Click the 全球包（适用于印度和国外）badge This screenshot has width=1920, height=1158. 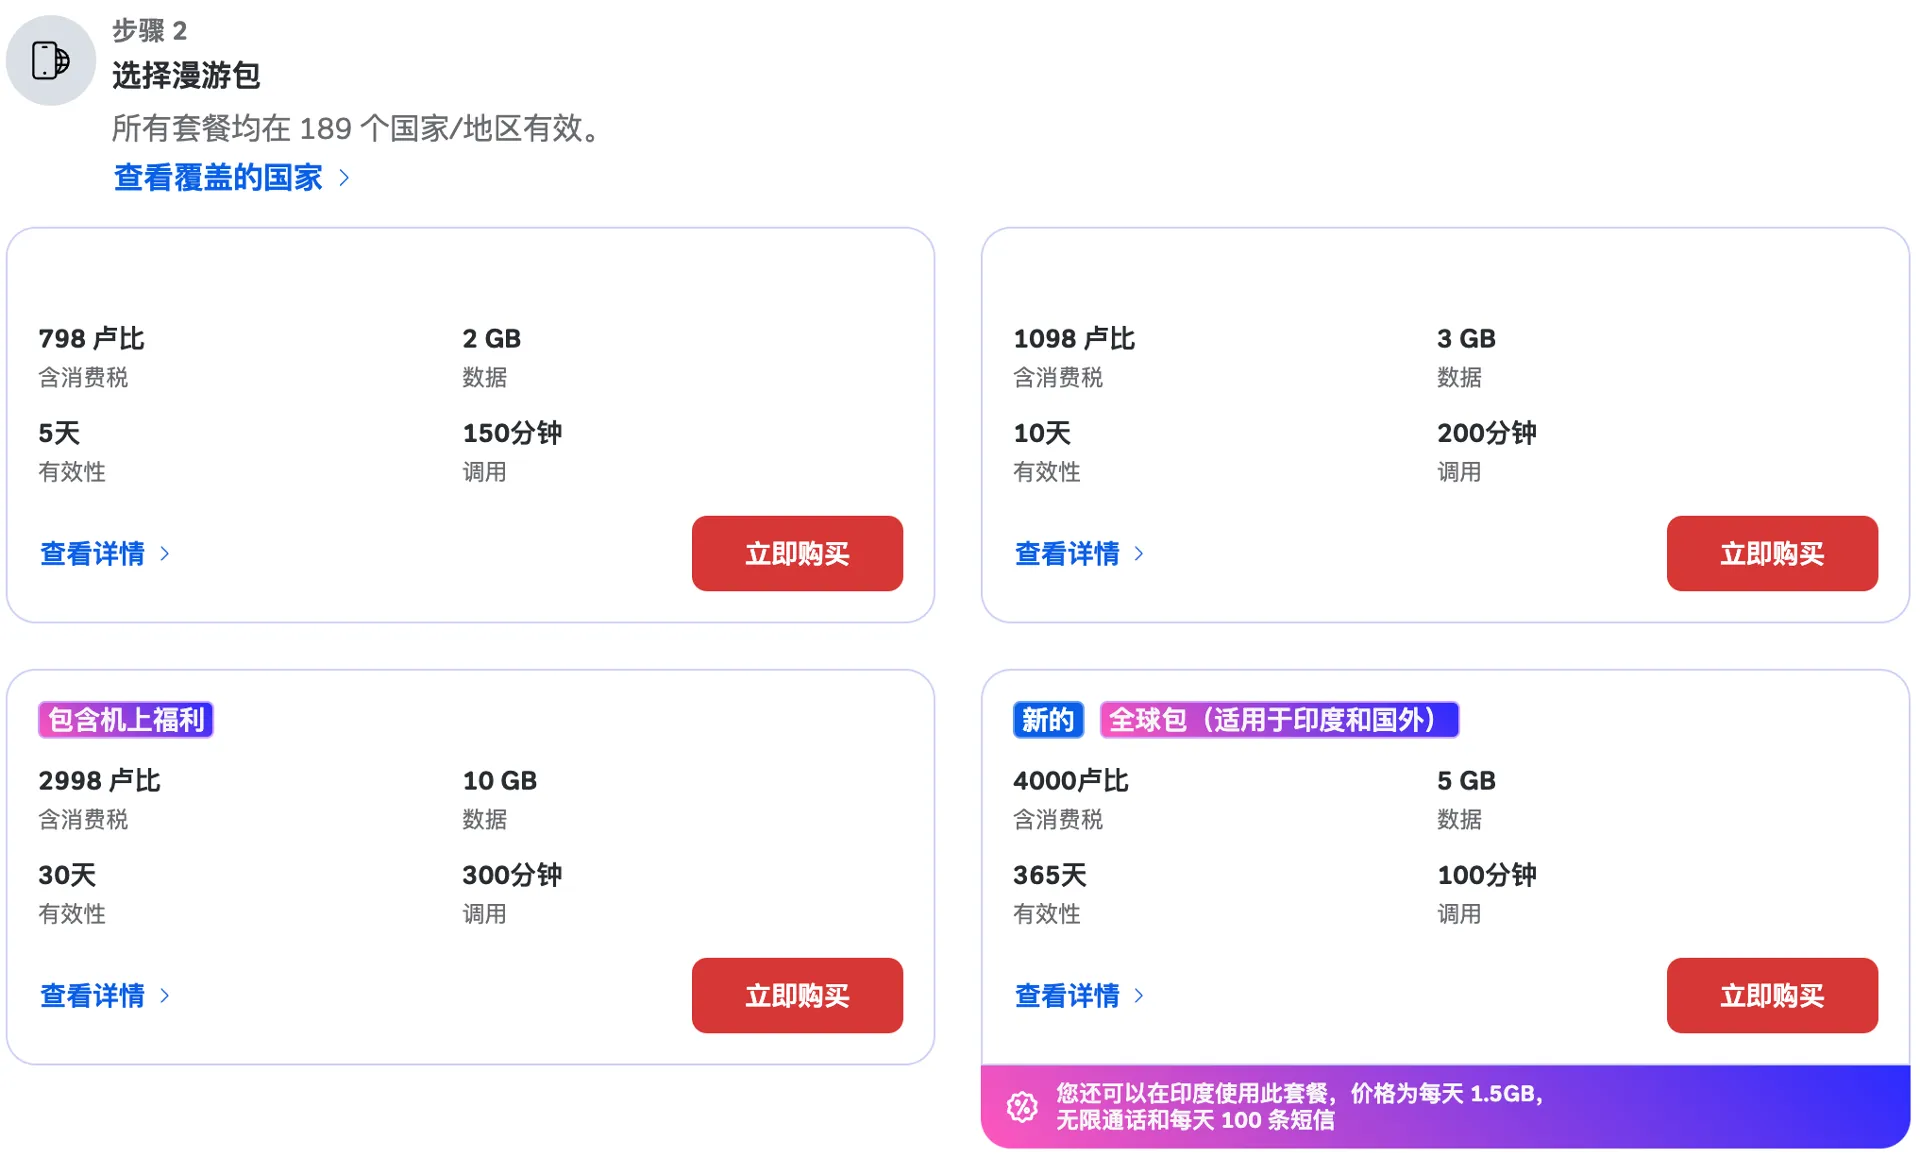1279,719
